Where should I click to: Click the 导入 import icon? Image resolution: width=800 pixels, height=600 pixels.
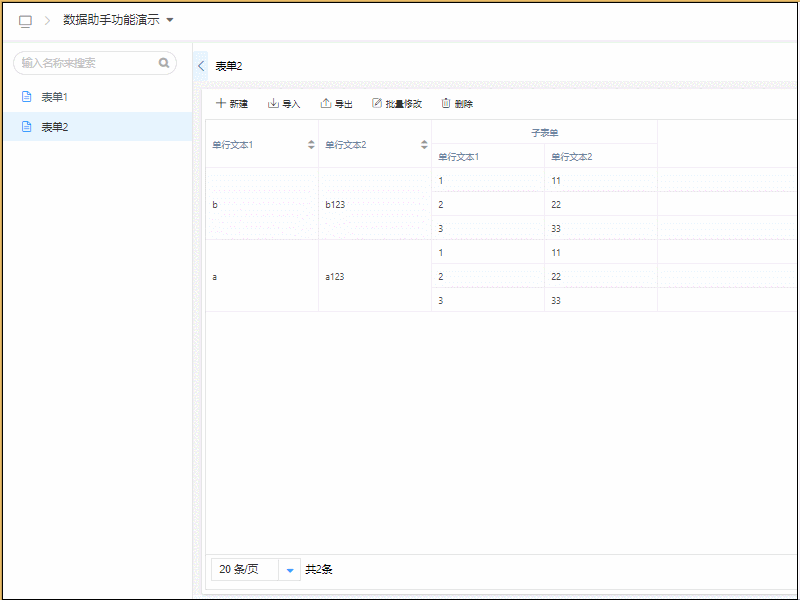coord(273,104)
